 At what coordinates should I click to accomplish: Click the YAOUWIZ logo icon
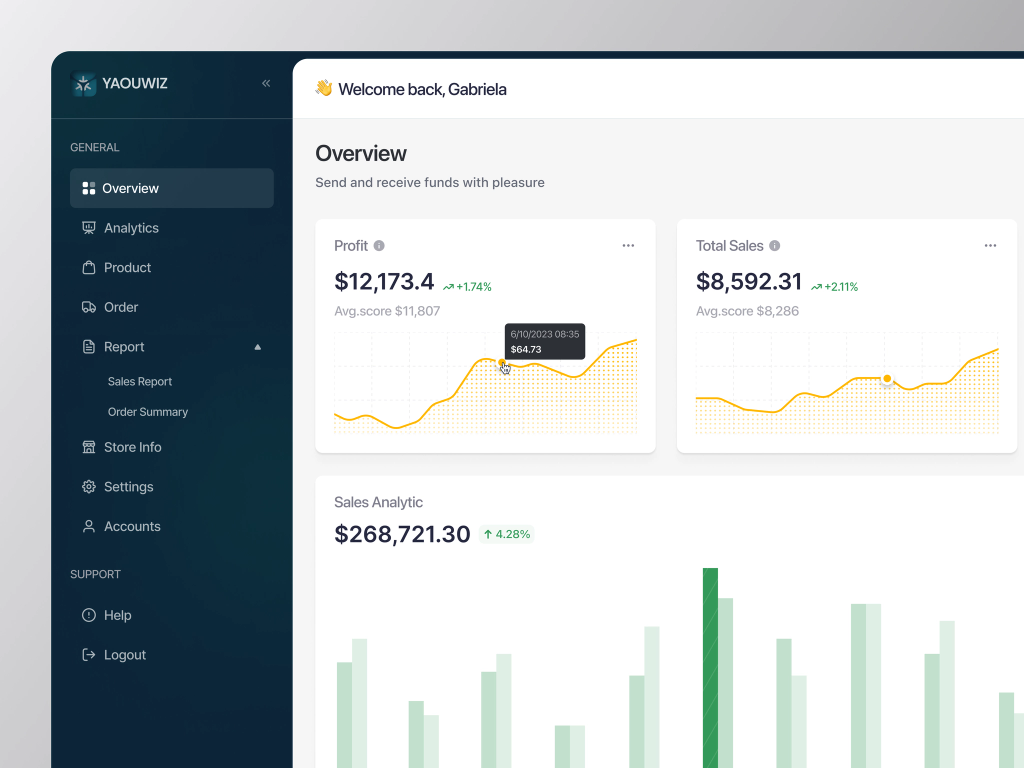(x=84, y=84)
